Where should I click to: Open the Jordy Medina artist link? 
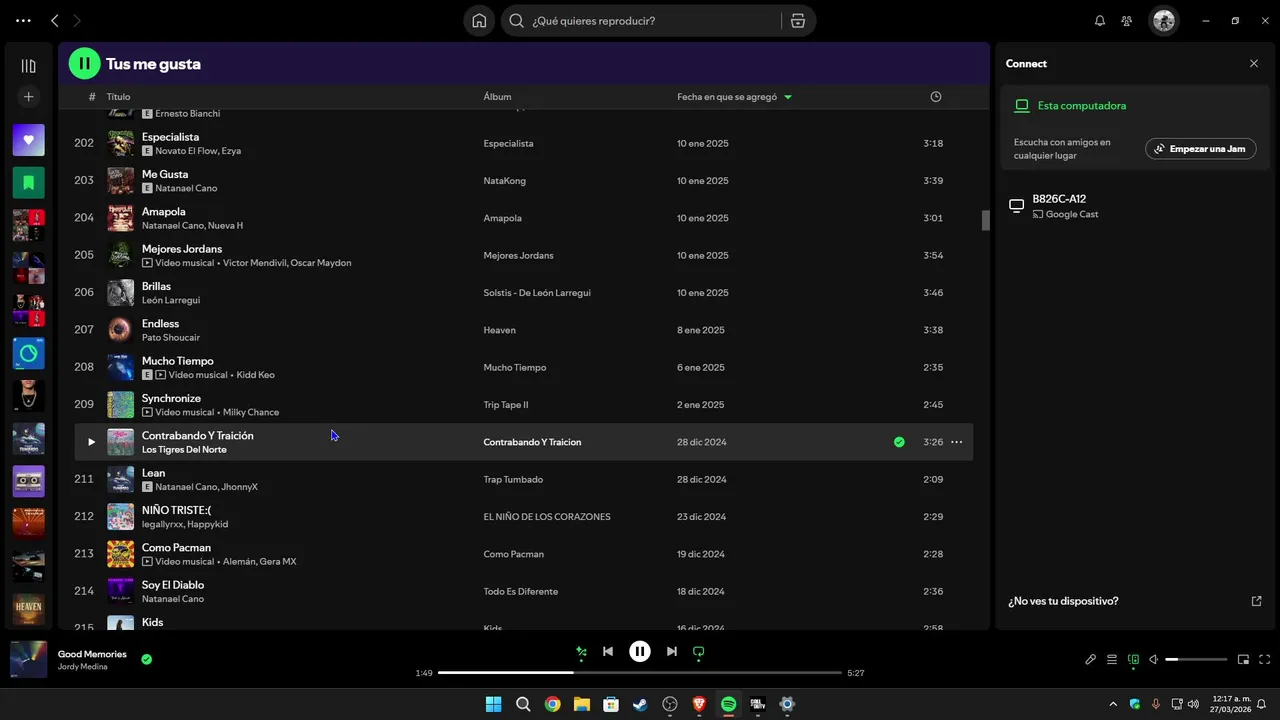(x=82, y=667)
